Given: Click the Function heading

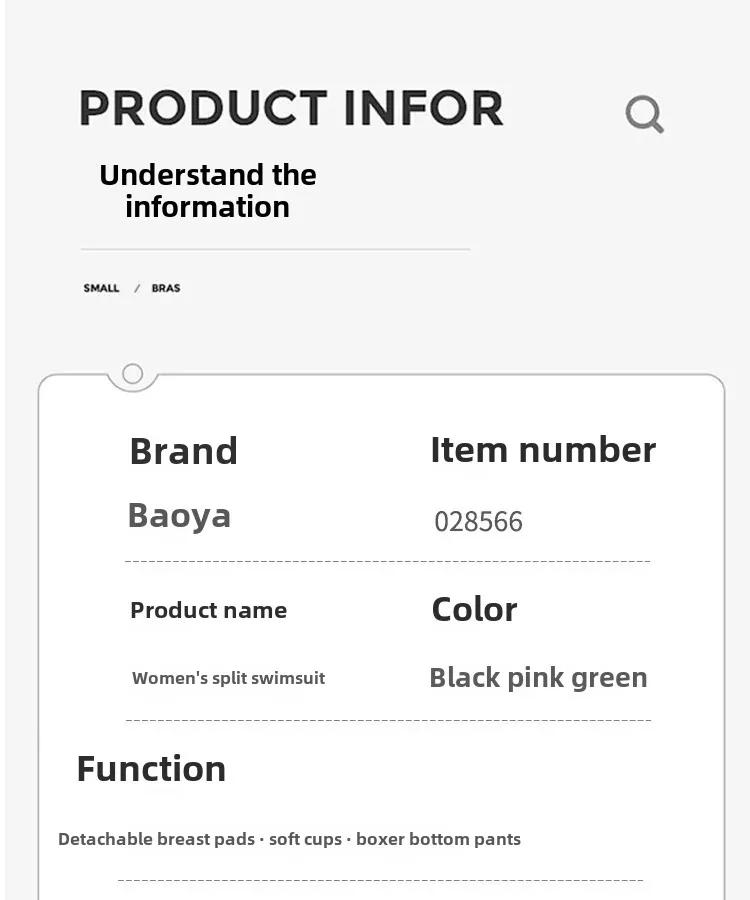Looking at the screenshot, I should pyautogui.click(x=151, y=769).
